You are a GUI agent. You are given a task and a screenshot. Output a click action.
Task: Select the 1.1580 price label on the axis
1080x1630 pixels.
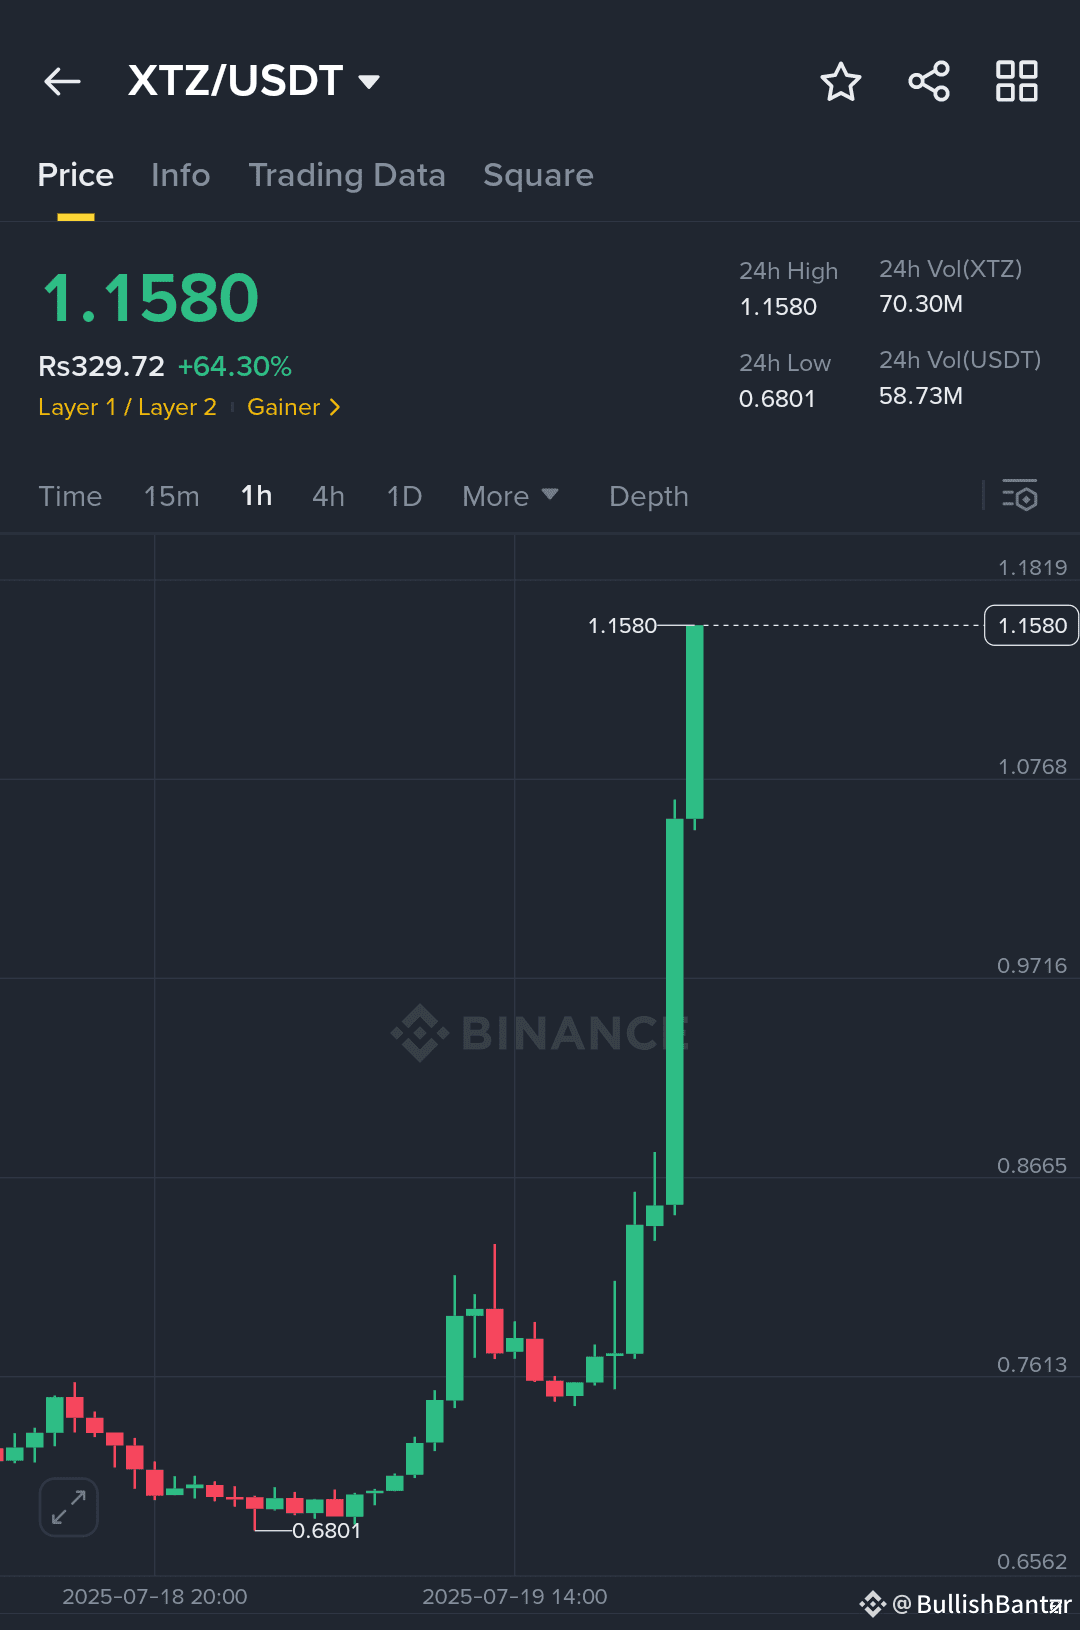(1031, 624)
